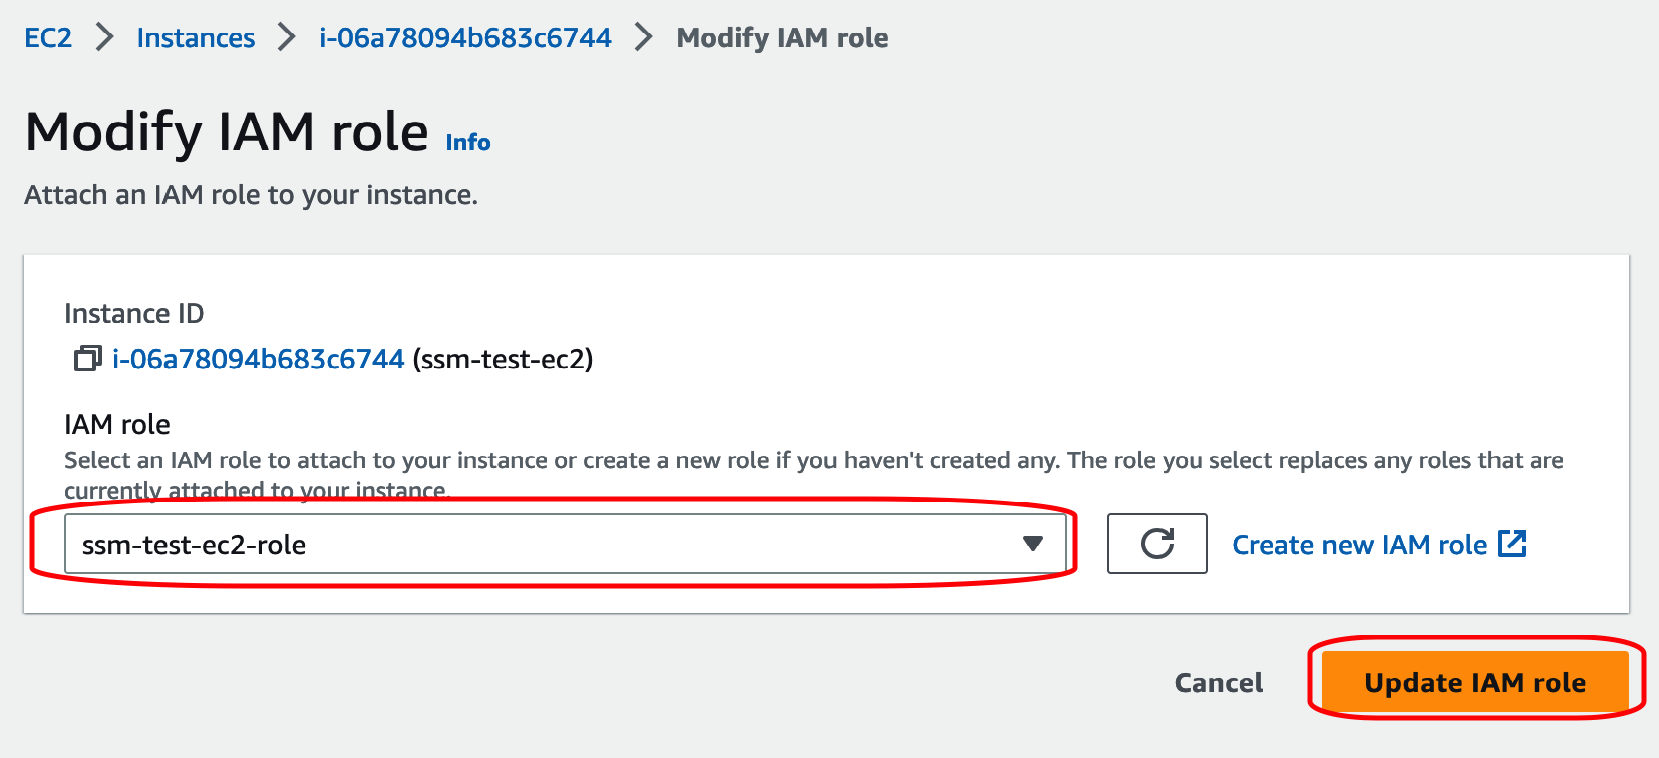Select the IAM role combo box showing ssm-test-ec2-role
Screen dimensions: 1659x758
pyautogui.click(x=565, y=544)
